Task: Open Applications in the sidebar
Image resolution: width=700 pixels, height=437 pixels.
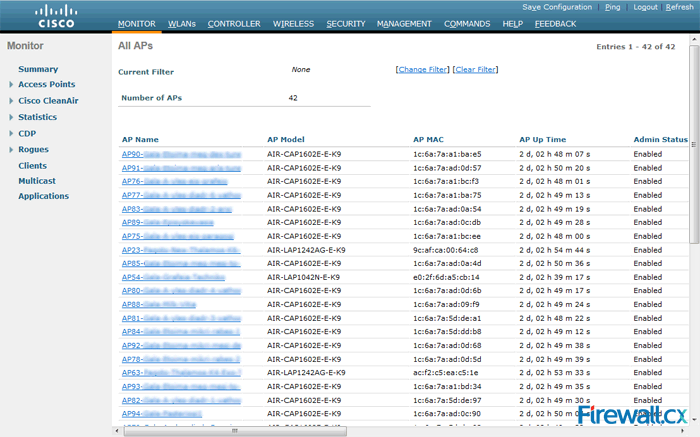Action: 43,196
